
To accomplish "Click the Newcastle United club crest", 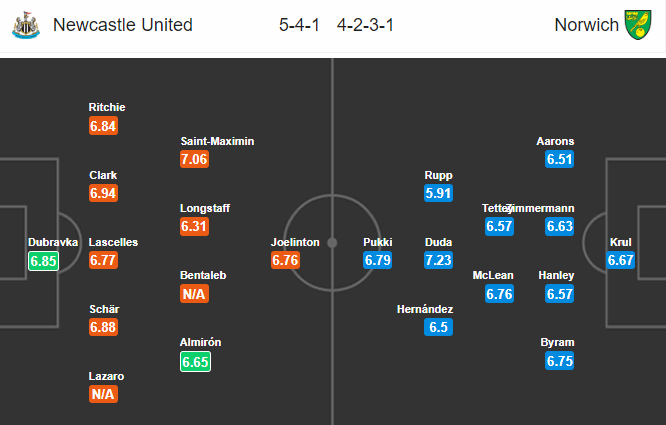I will click(26, 25).
